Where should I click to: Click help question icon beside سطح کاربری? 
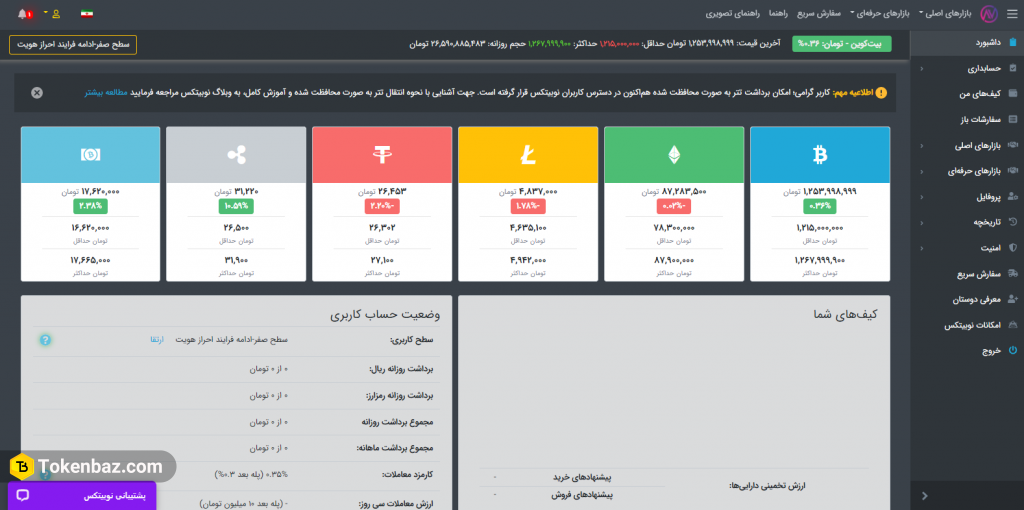click(x=44, y=340)
